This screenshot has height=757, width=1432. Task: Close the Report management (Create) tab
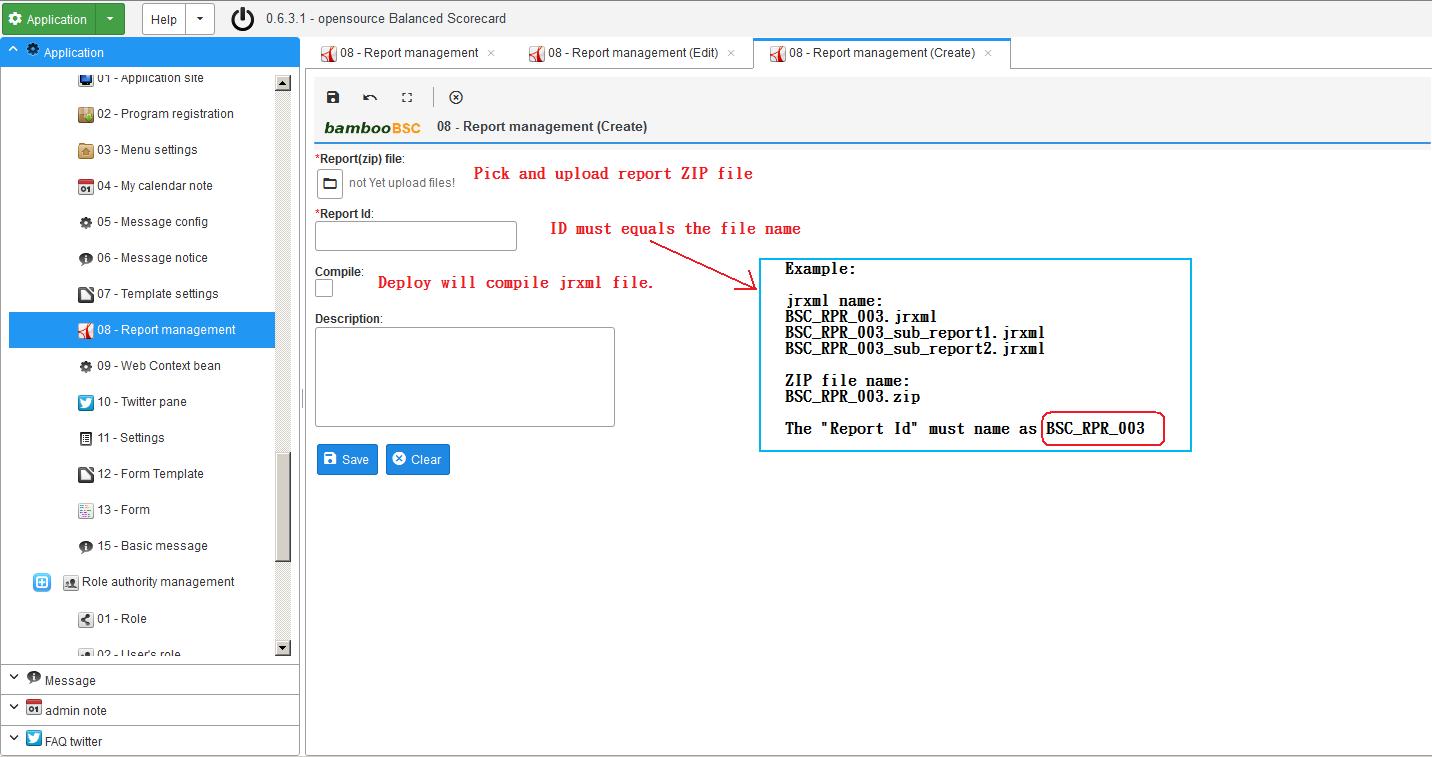point(988,53)
